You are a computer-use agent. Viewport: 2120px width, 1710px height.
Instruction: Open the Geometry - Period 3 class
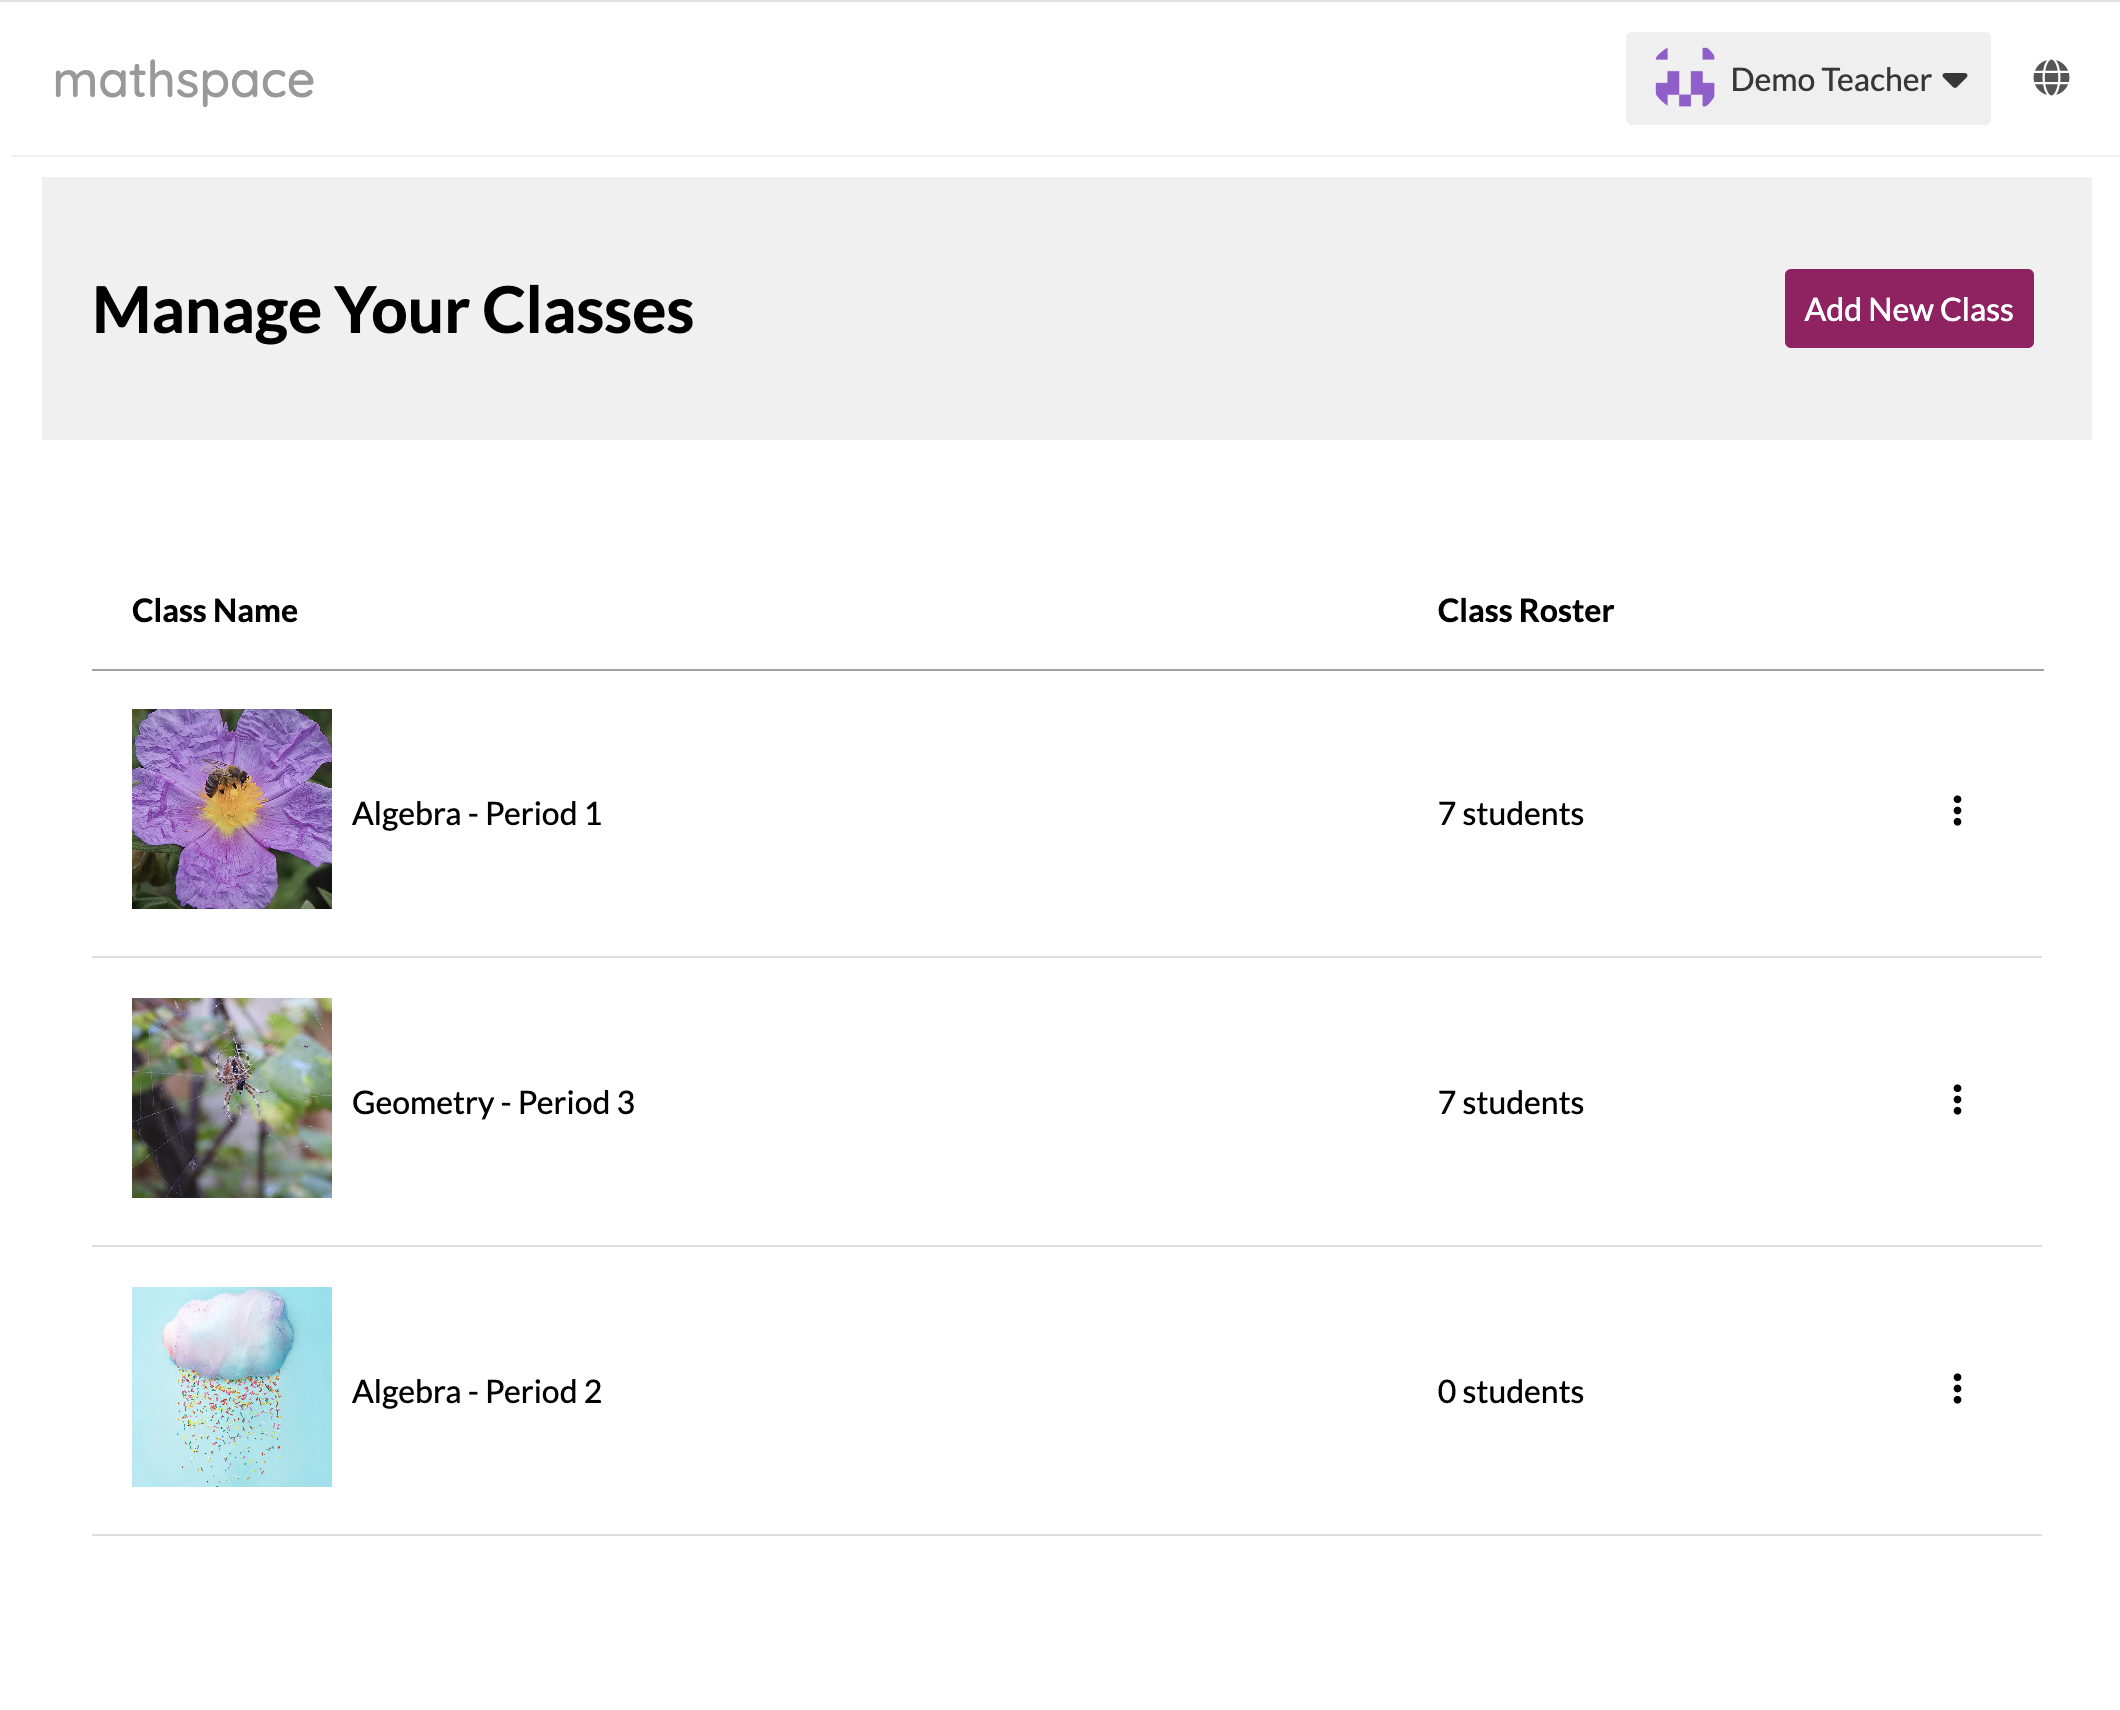493,1103
